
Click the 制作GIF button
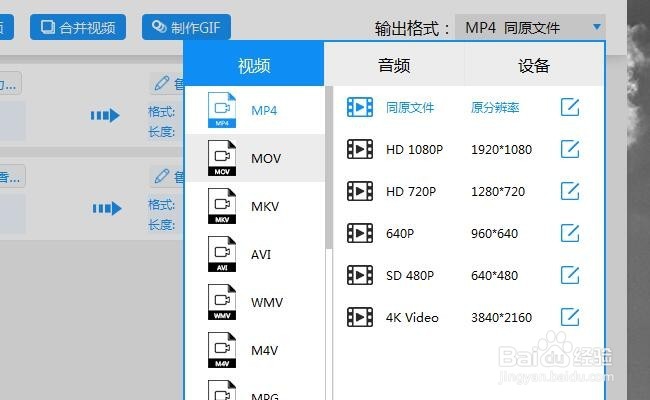tap(186, 27)
